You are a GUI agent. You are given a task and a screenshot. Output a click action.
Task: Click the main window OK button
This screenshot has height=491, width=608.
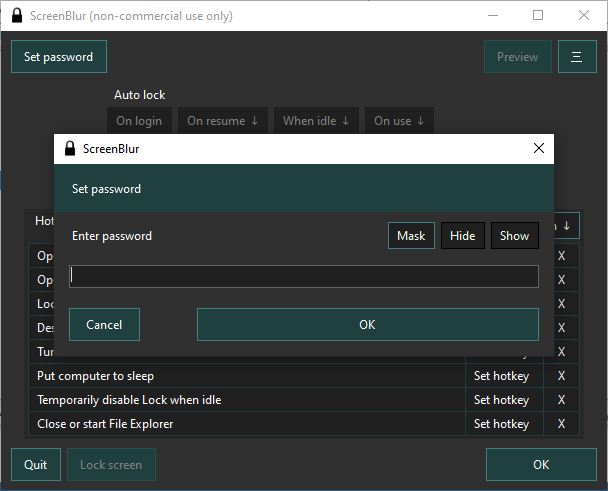541,465
